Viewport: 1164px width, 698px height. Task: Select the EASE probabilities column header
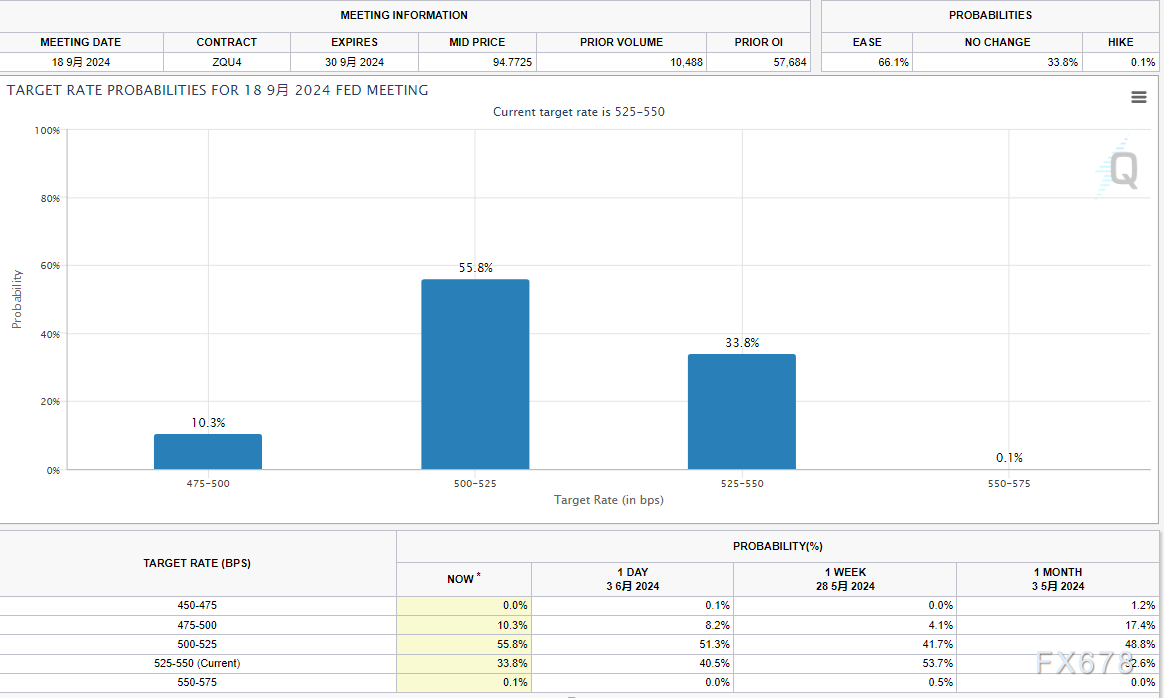pos(867,42)
